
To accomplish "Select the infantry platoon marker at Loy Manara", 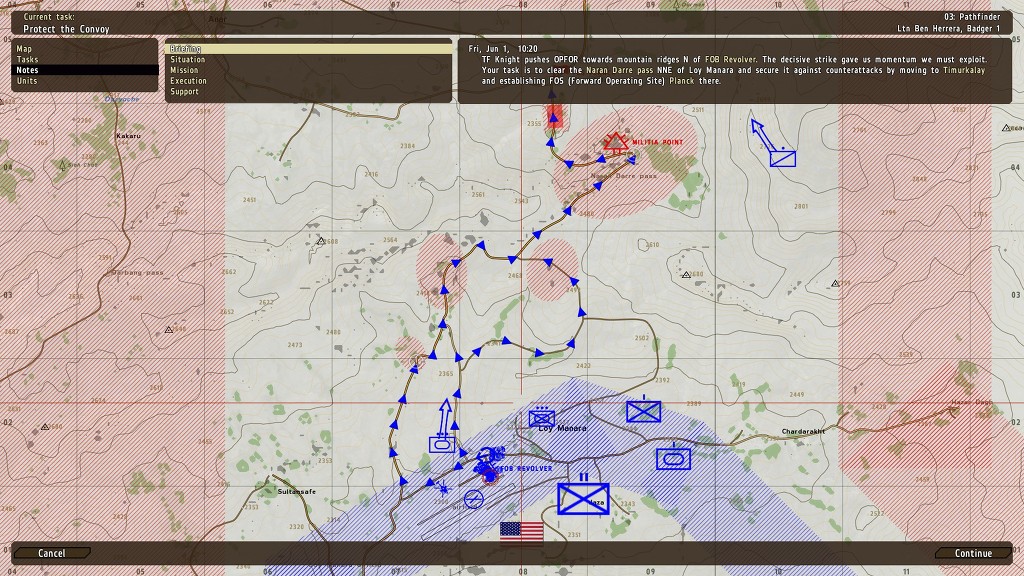I will click(x=542, y=417).
